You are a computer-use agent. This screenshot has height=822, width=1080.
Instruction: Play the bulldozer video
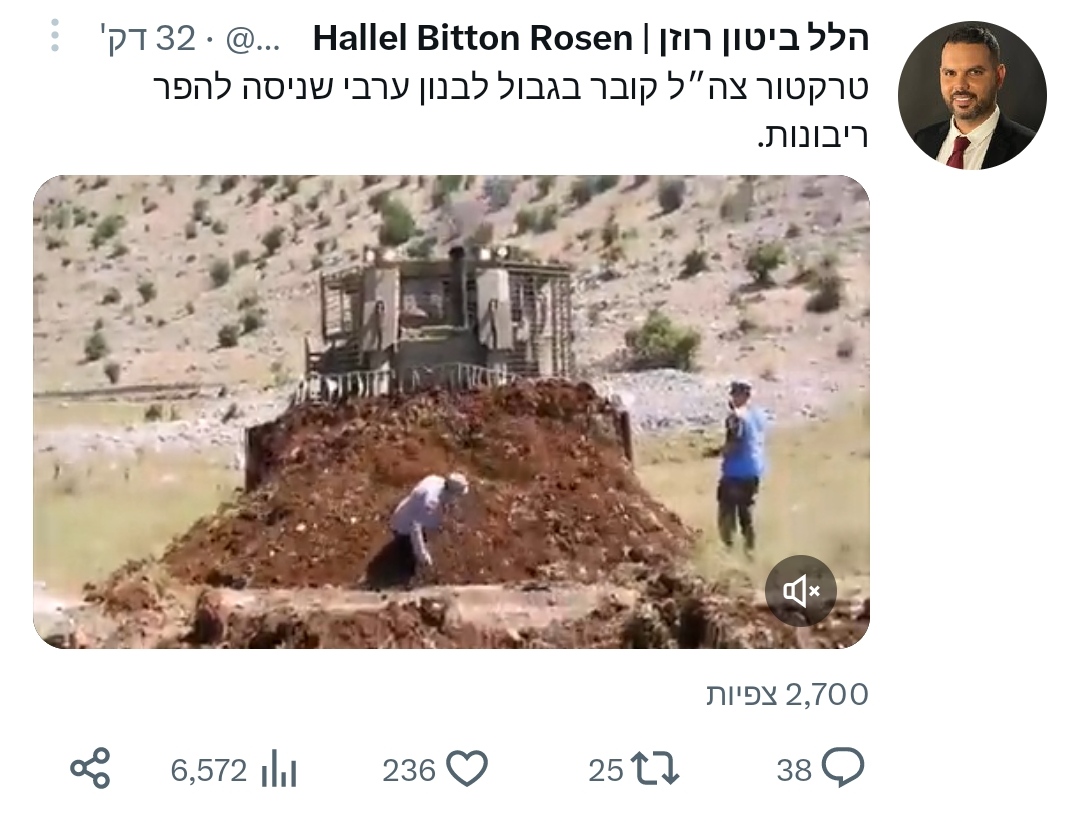pyautogui.click(x=451, y=411)
